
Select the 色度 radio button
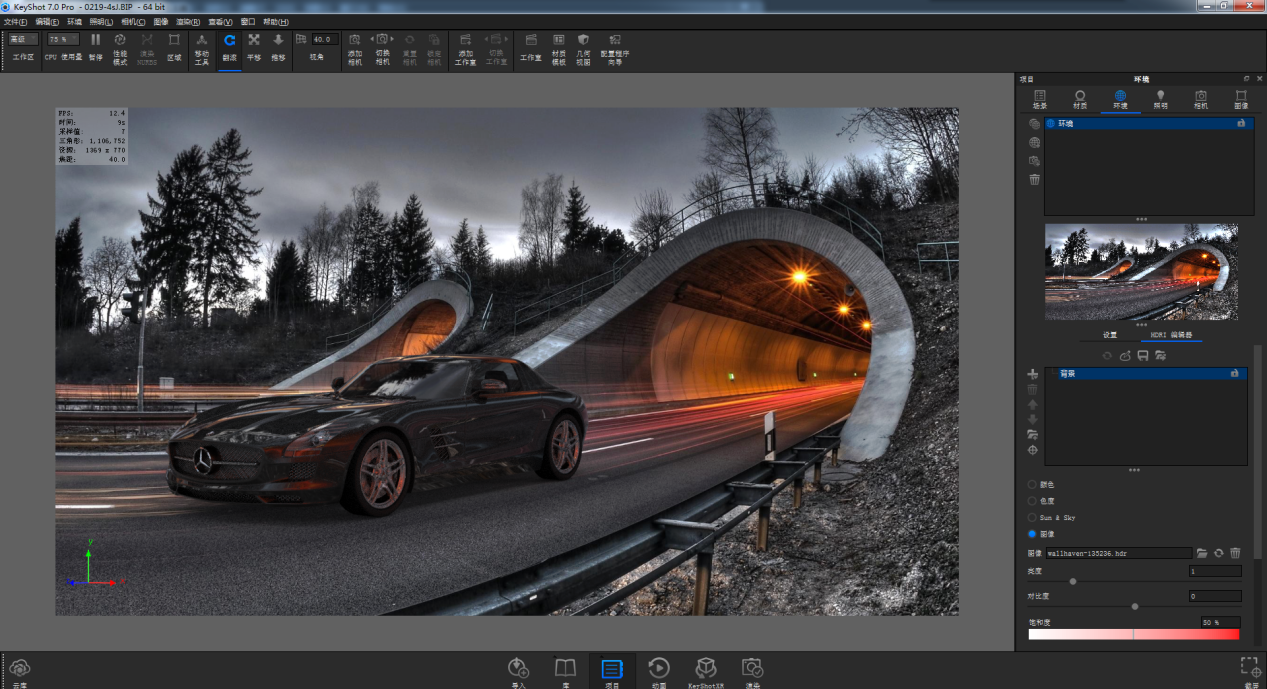(x=1033, y=501)
